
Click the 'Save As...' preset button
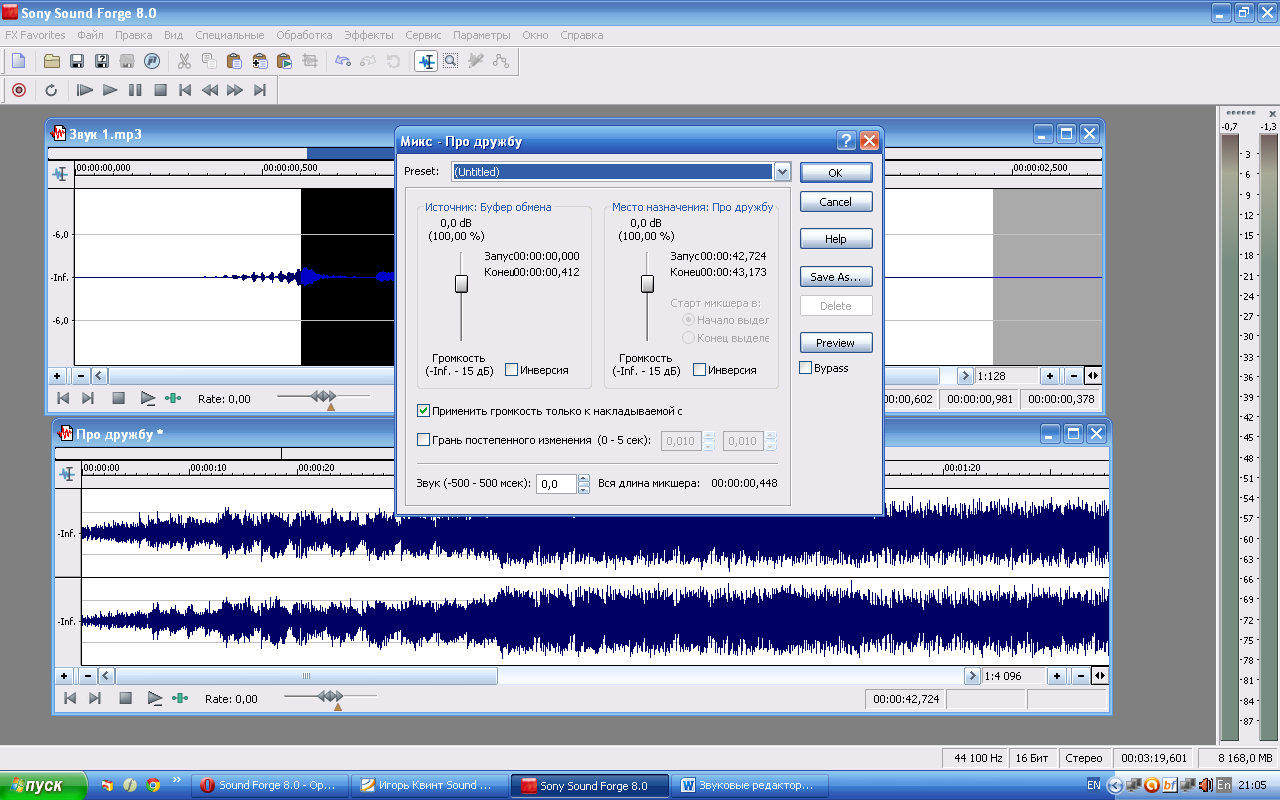click(836, 277)
